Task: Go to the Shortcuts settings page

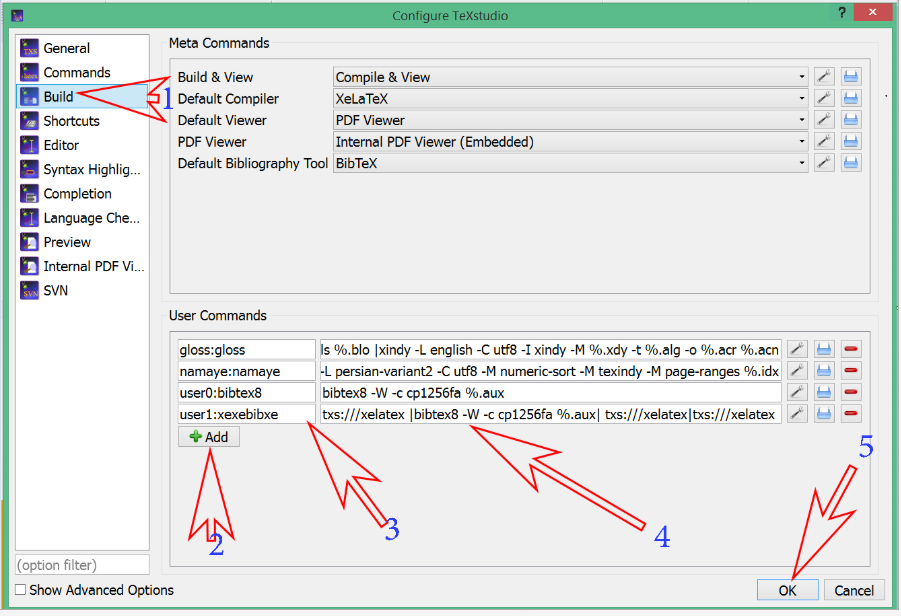Action: [71, 121]
